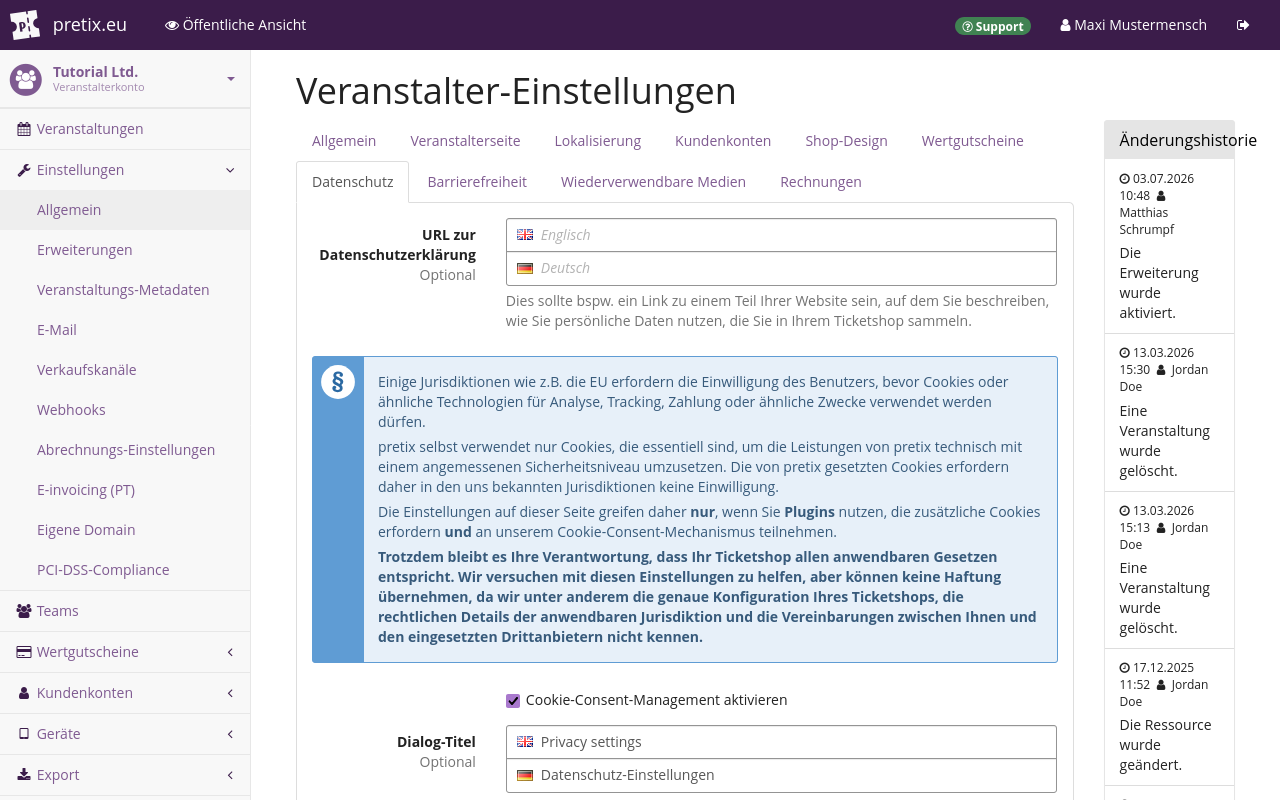Click the eye icon for Öffentliche Ansicht
The height and width of the screenshot is (800, 1280).
click(x=172, y=25)
